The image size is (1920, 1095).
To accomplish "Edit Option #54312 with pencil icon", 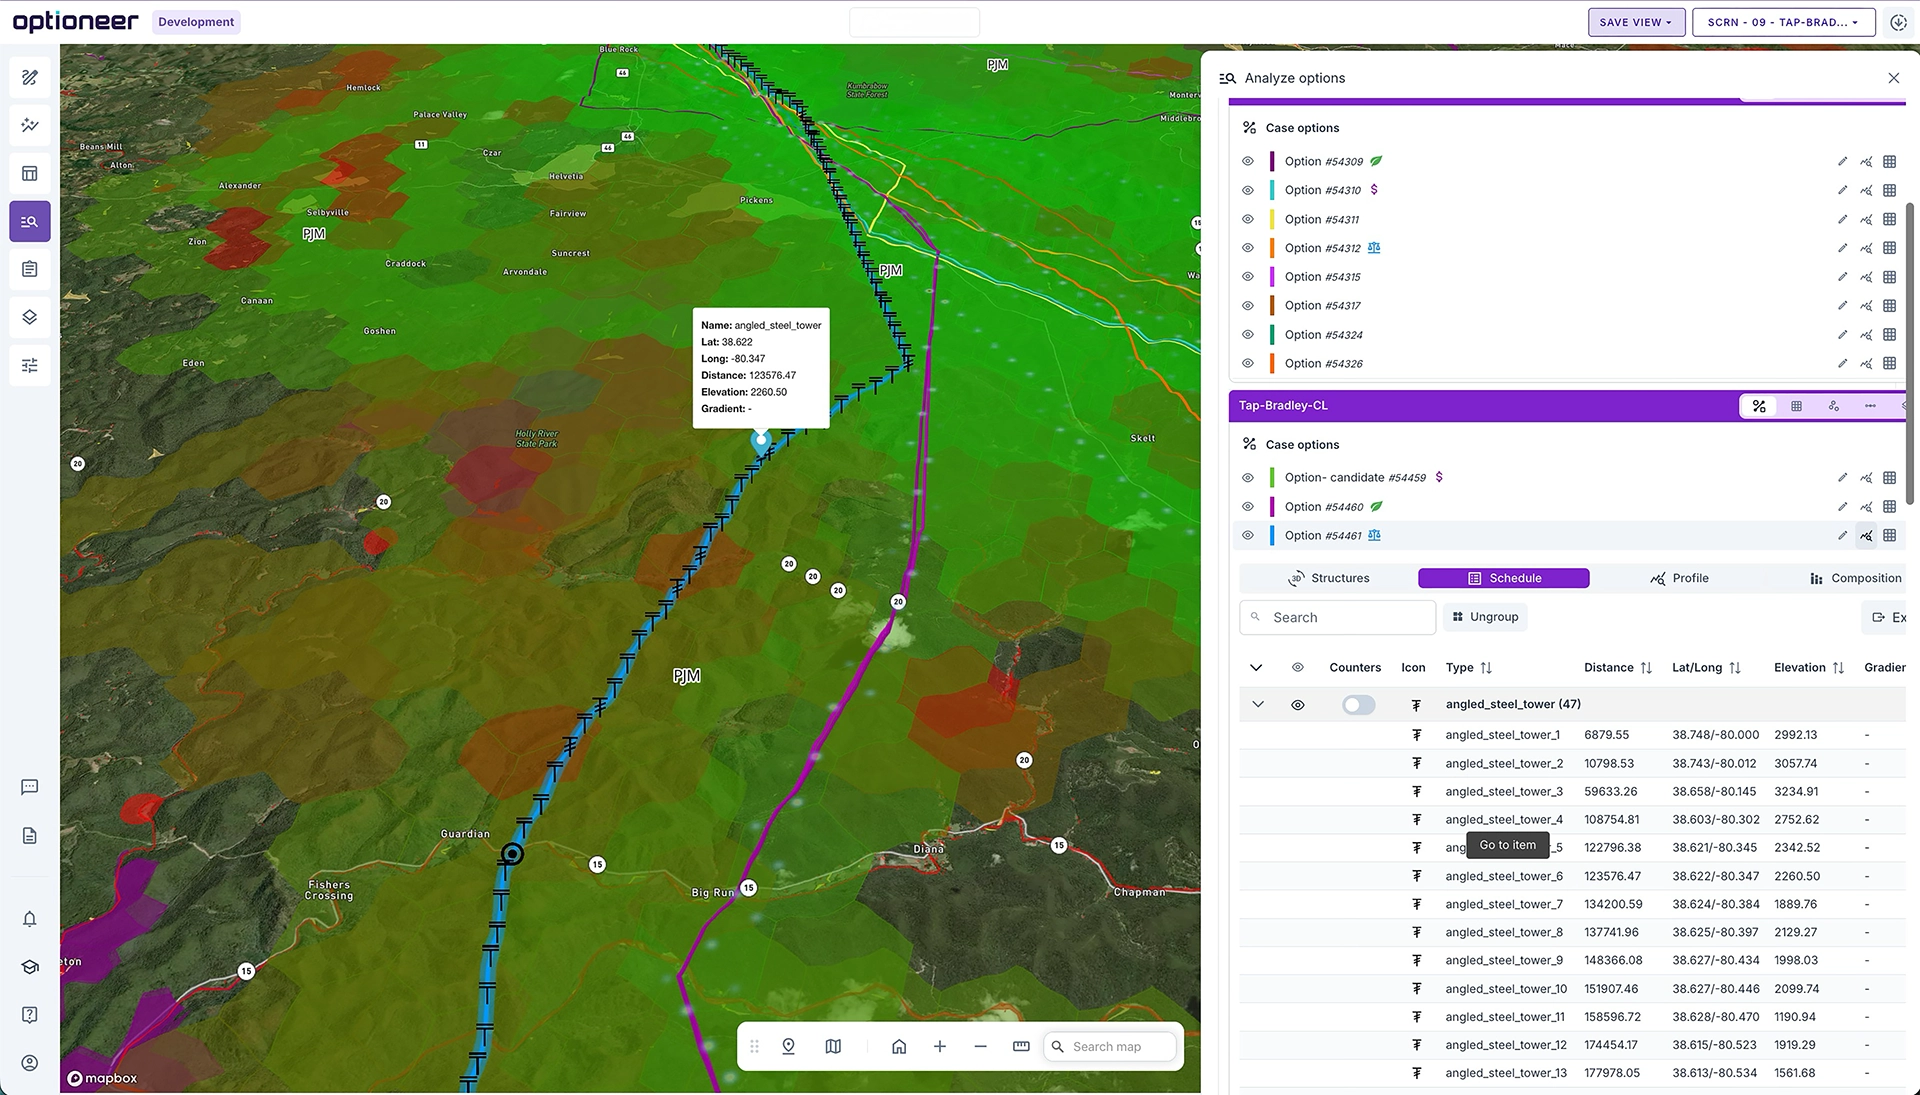I will coord(1842,248).
